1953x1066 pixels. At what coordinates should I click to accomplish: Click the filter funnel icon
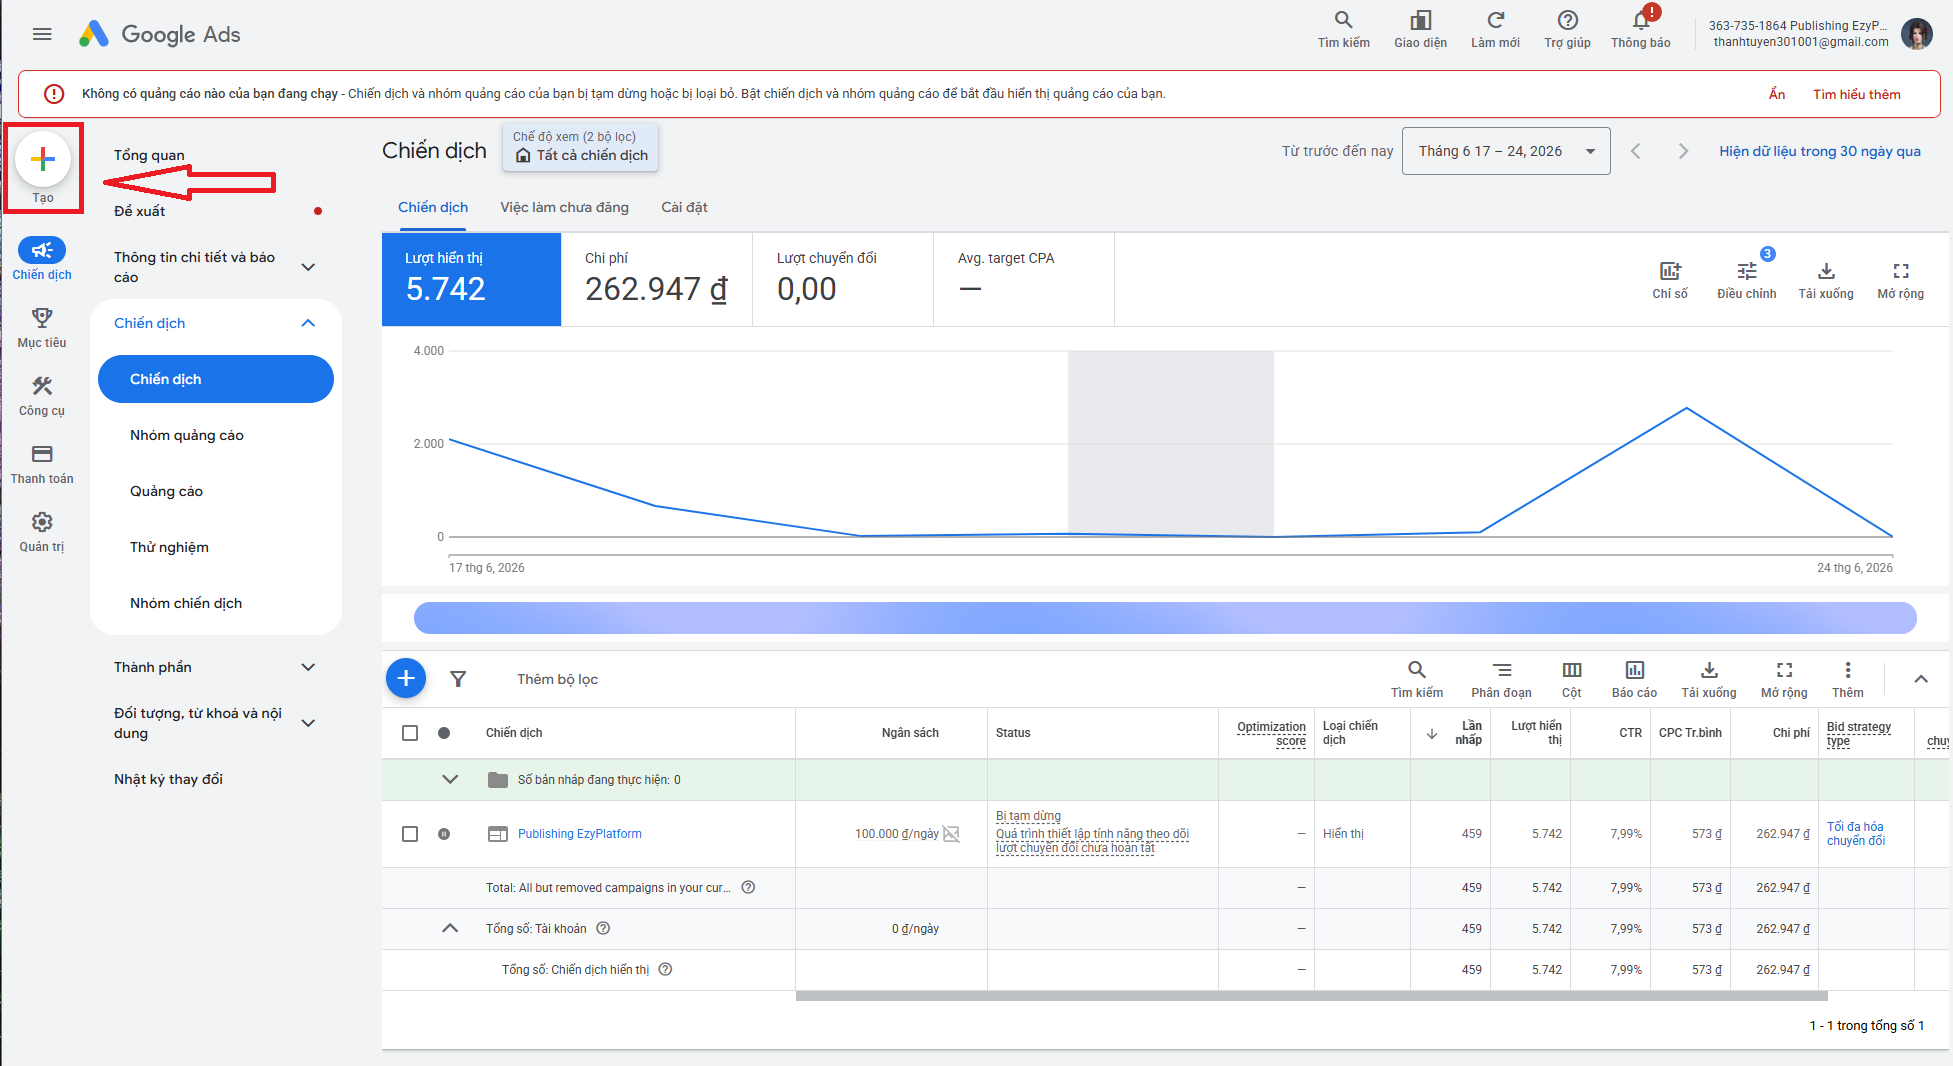coord(458,679)
